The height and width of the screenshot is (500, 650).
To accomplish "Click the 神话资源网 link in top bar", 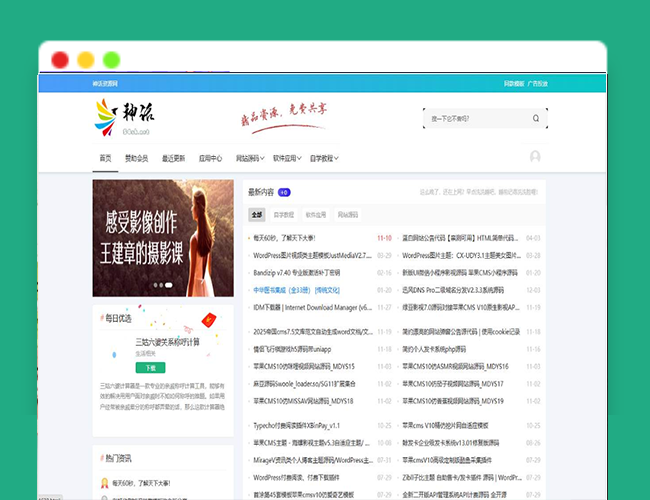I will point(105,84).
